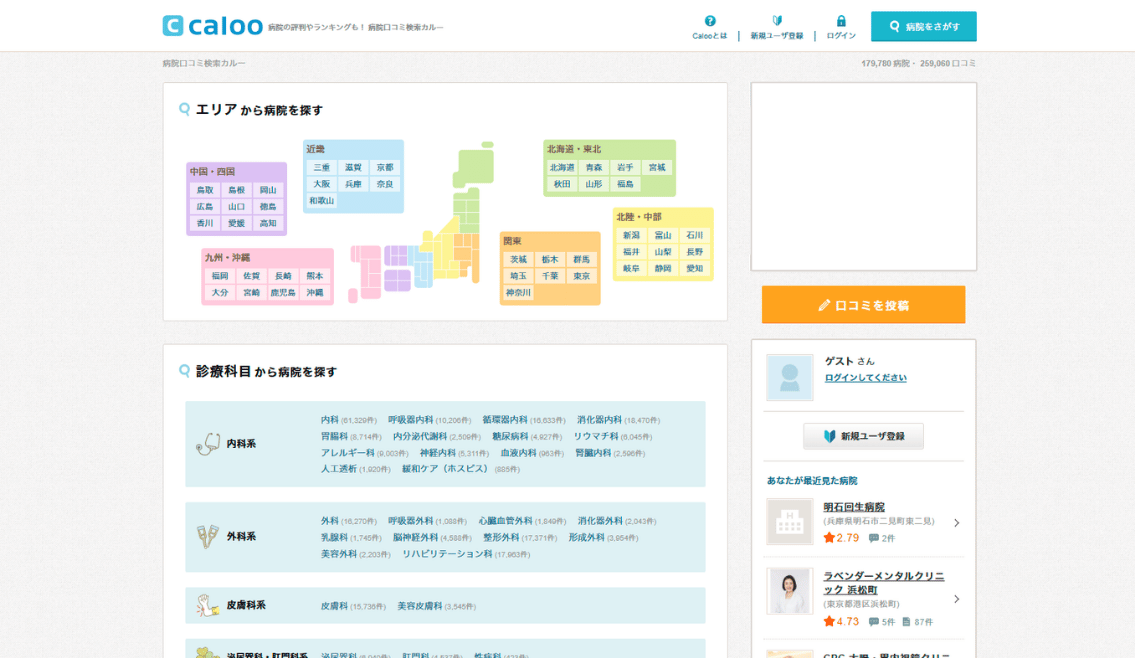Click the ラベンダーメンタルクリニック doctor thumbnail
1136x658 pixels.
[789, 591]
